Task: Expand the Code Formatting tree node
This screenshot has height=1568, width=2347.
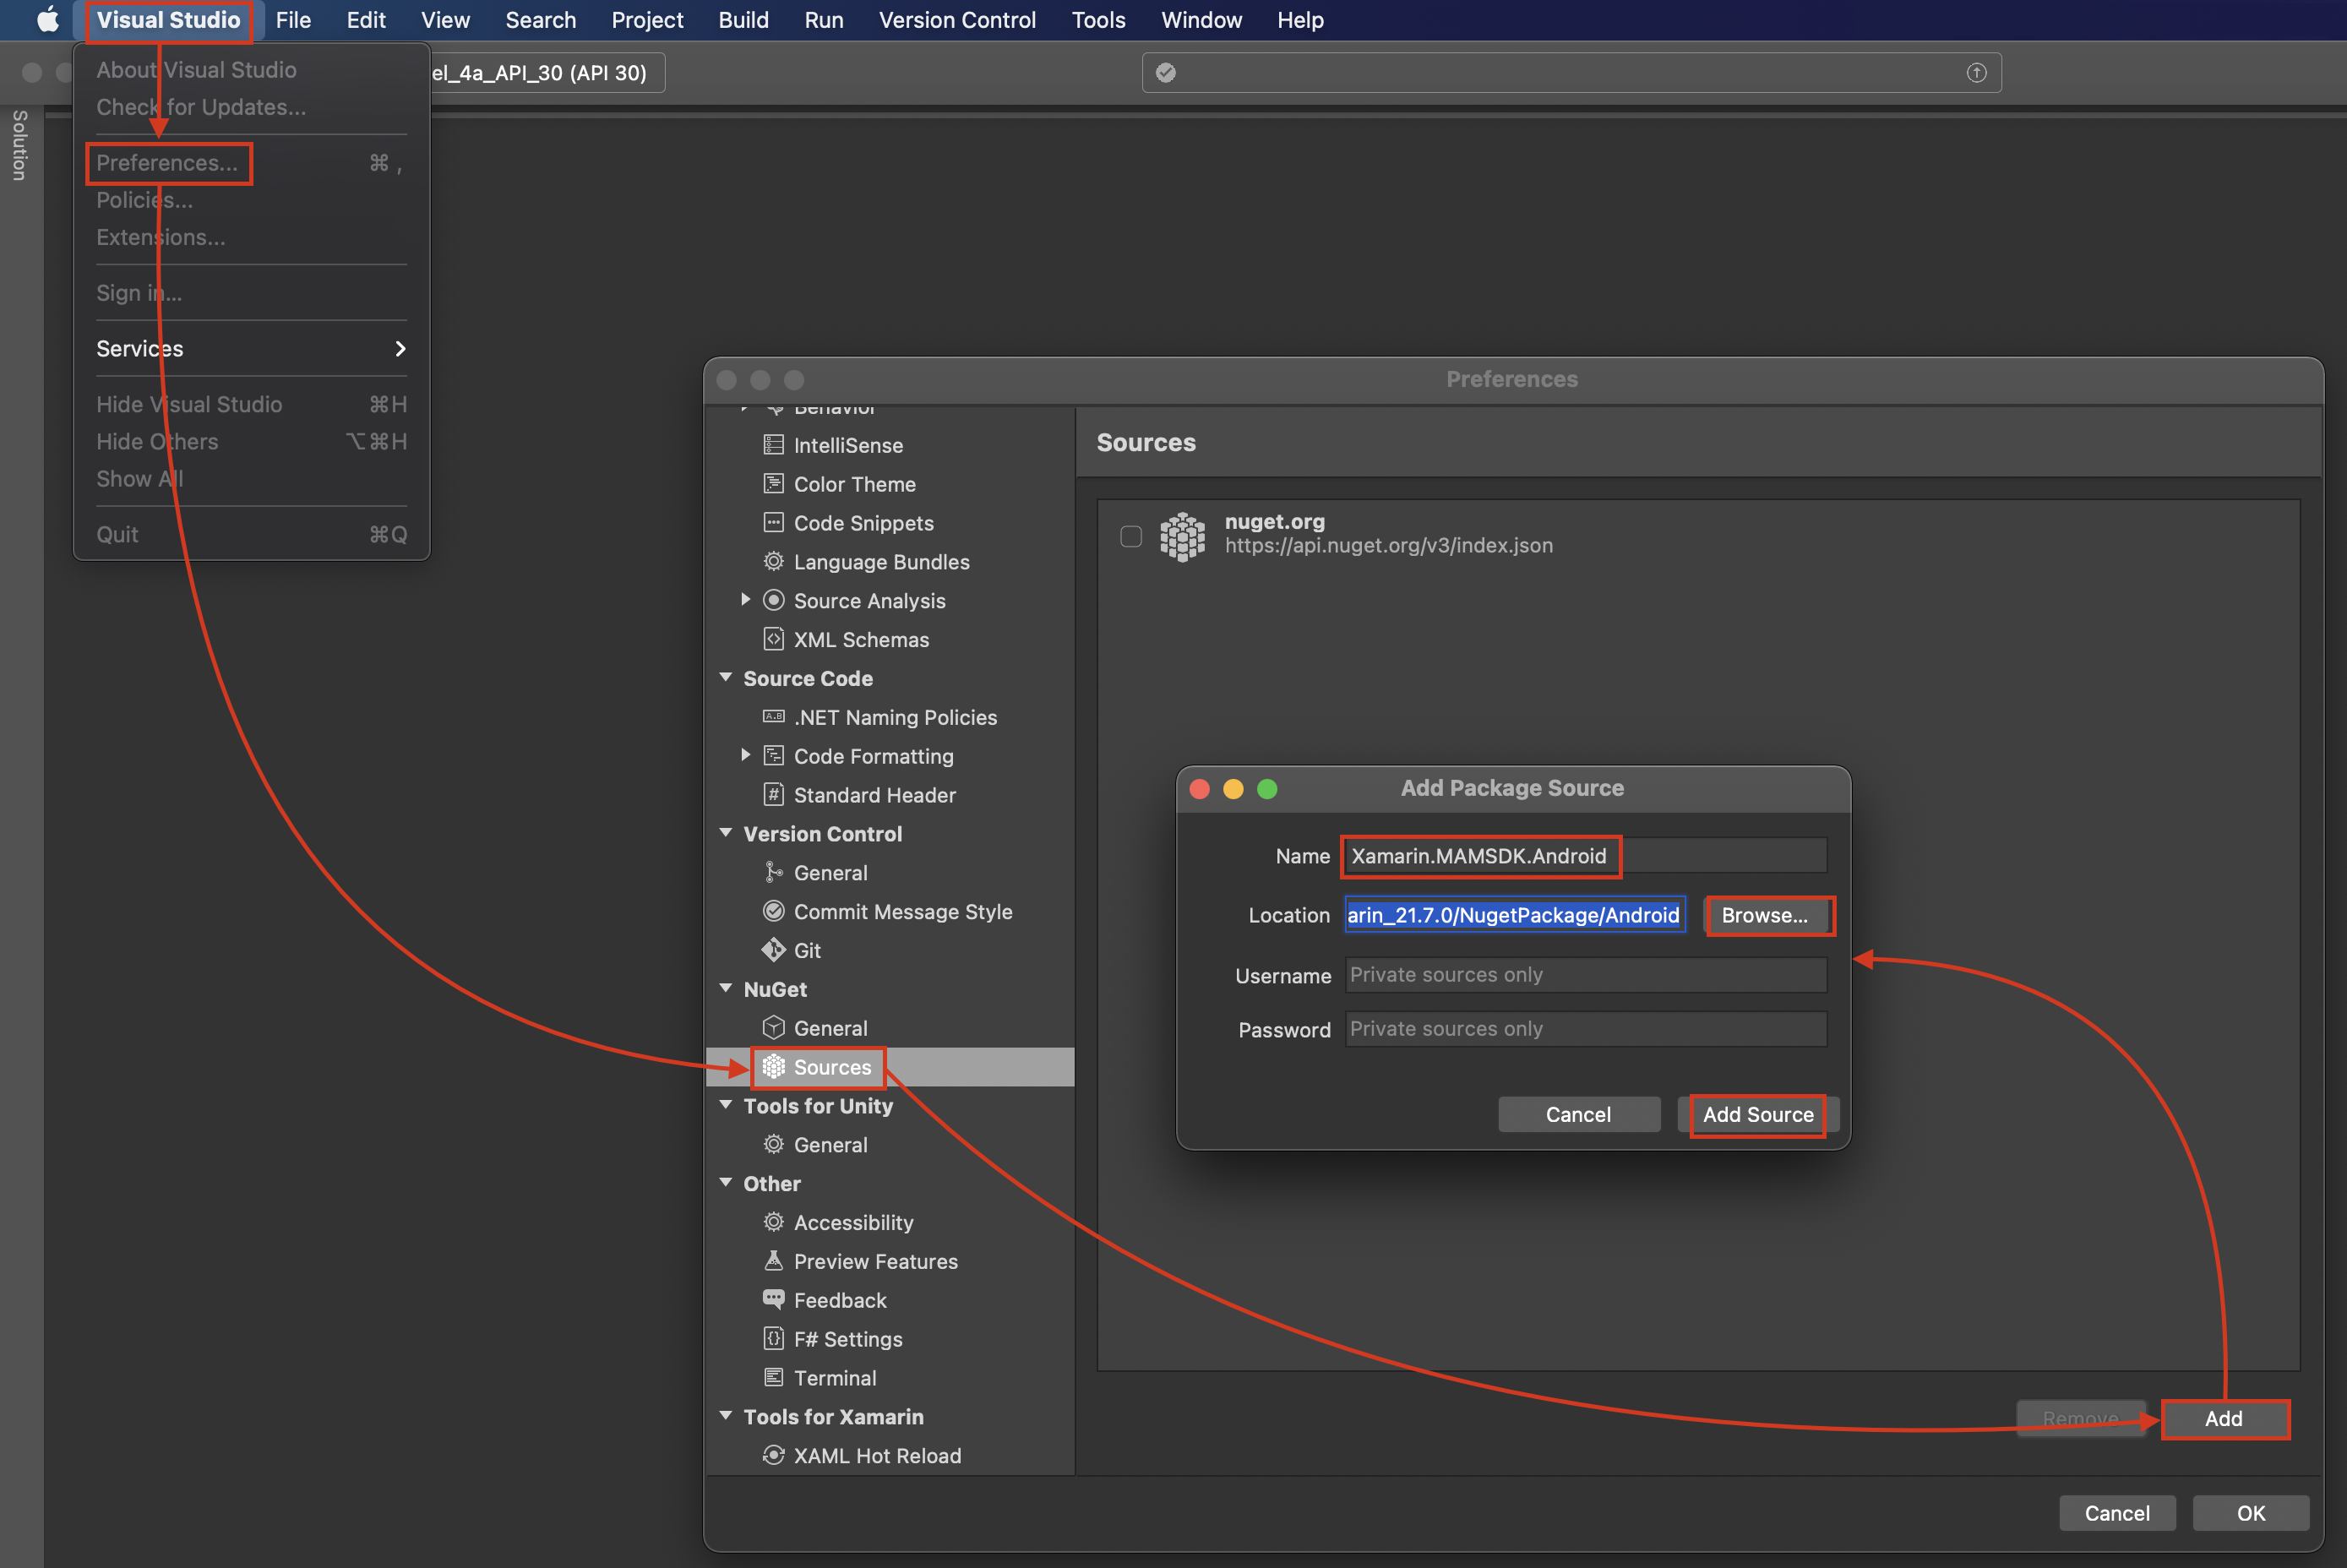Action: click(x=745, y=756)
